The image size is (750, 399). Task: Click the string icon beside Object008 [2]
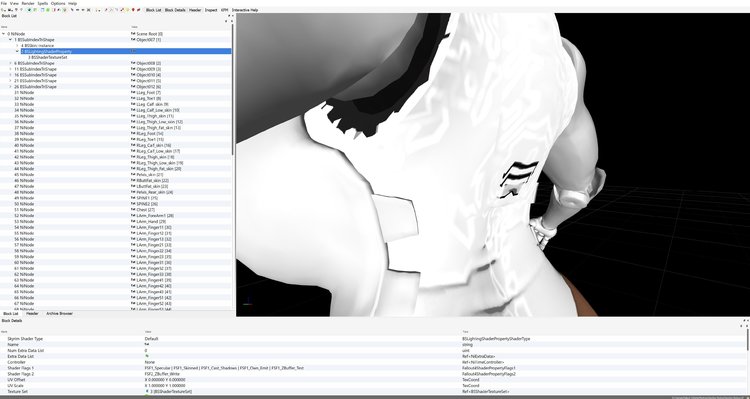(133, 63)
